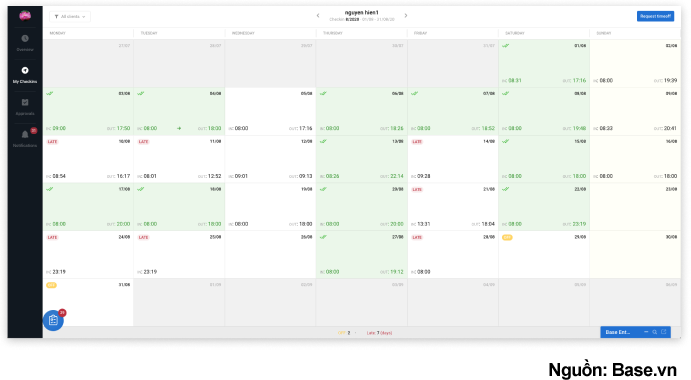Click the green check mark on 13/08
This screenshot has width=691, height=380.
click(323, 142)
